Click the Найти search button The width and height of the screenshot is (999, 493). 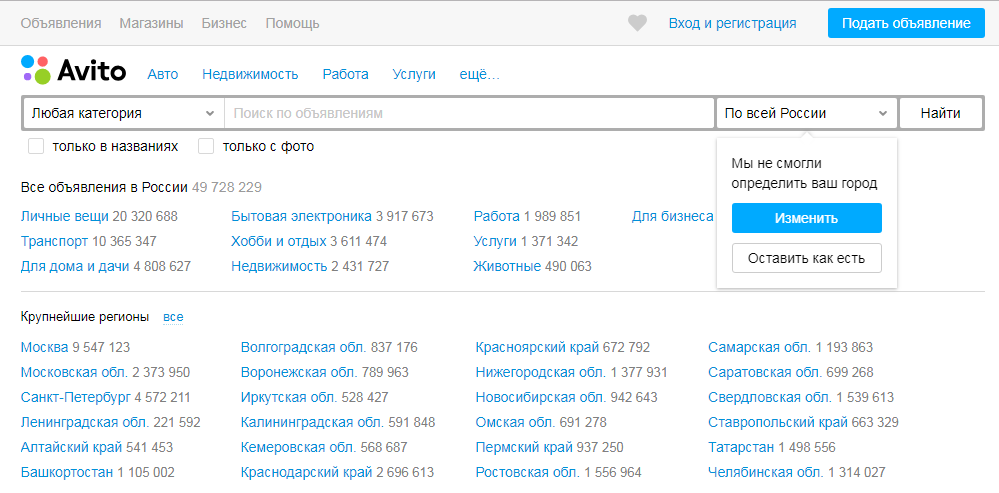coord(940,113)
